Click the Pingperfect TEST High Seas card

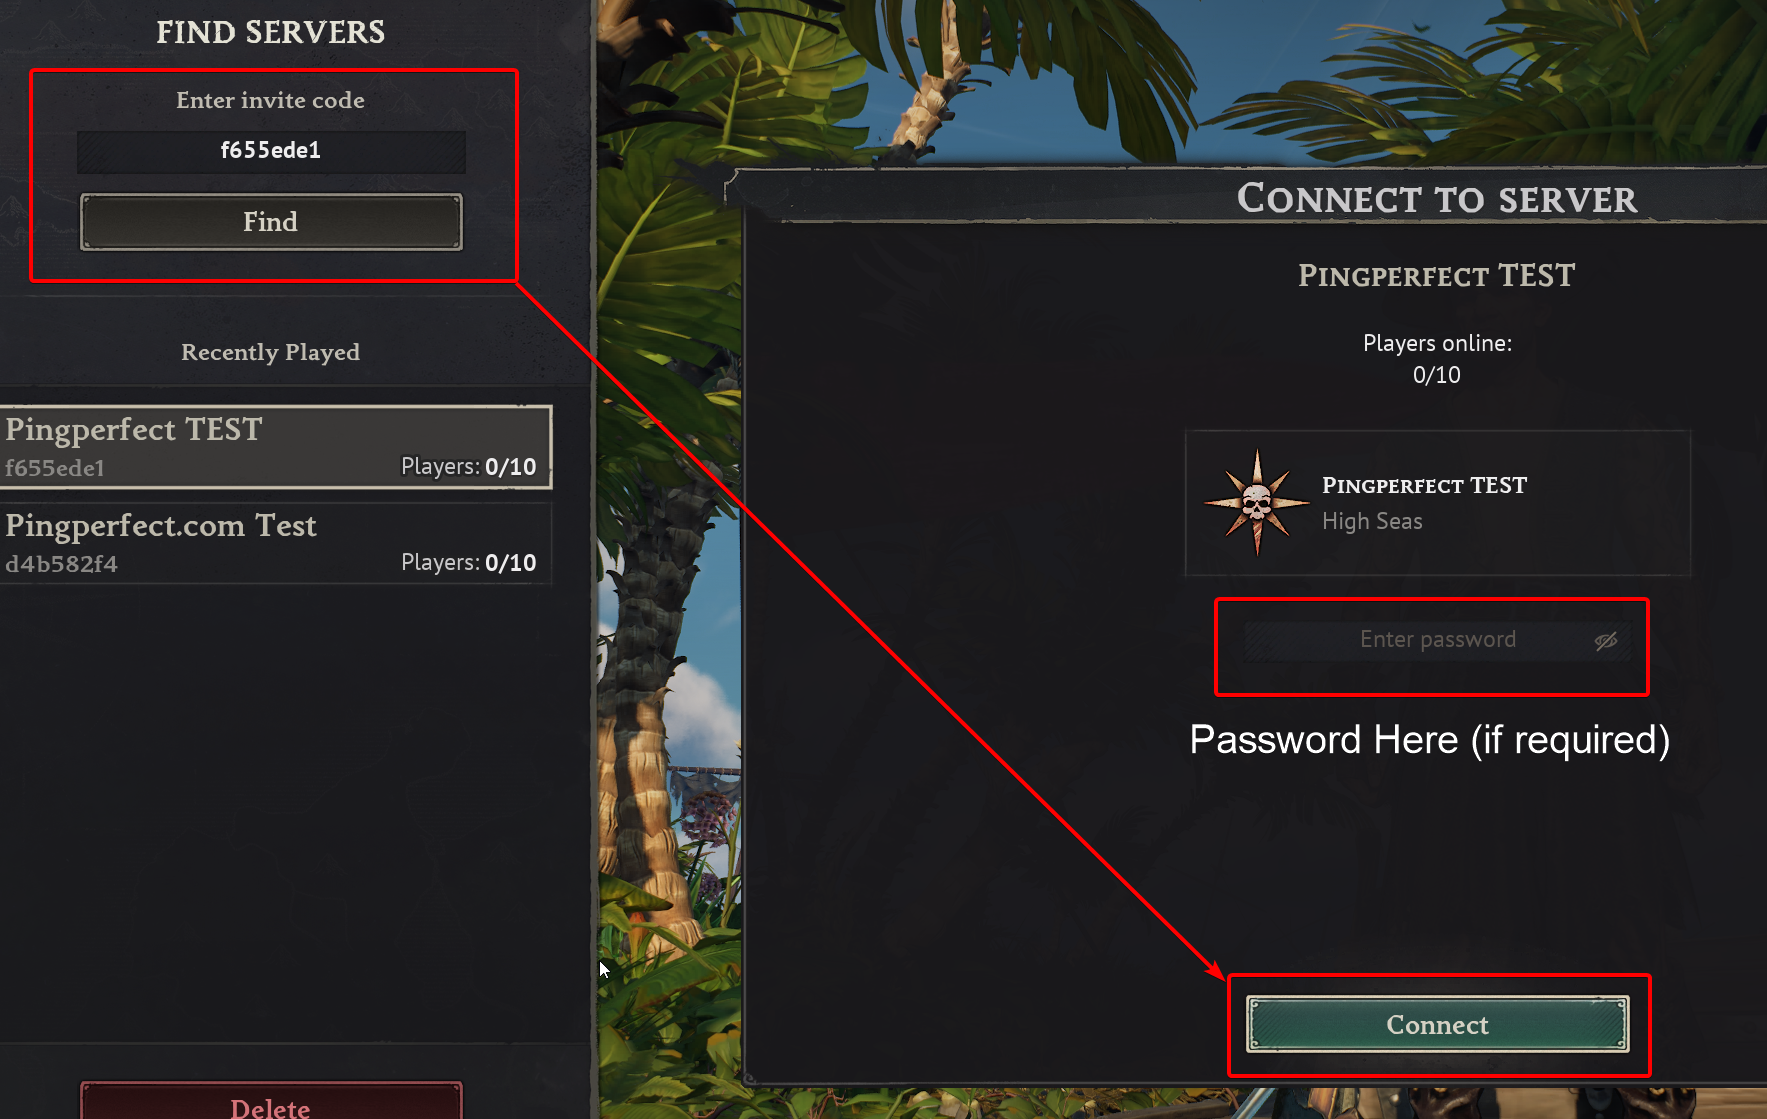pyautogui.click(x=1437, y=503)
